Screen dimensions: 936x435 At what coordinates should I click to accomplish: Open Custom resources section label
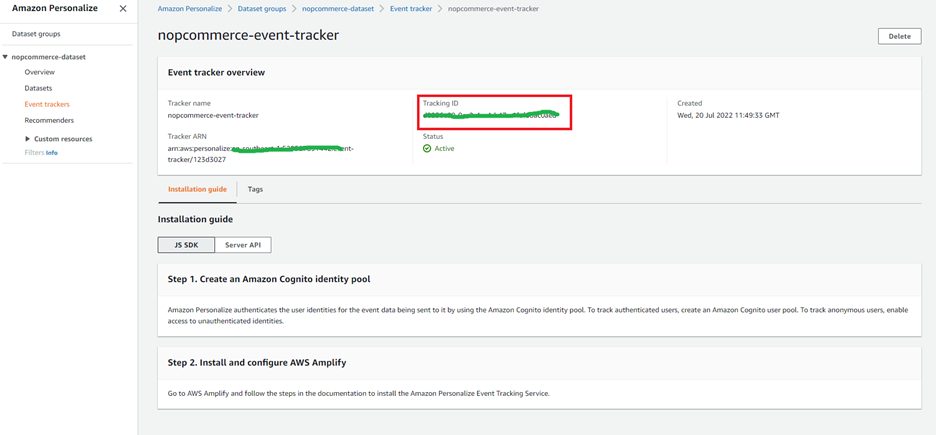coord(63,139)
